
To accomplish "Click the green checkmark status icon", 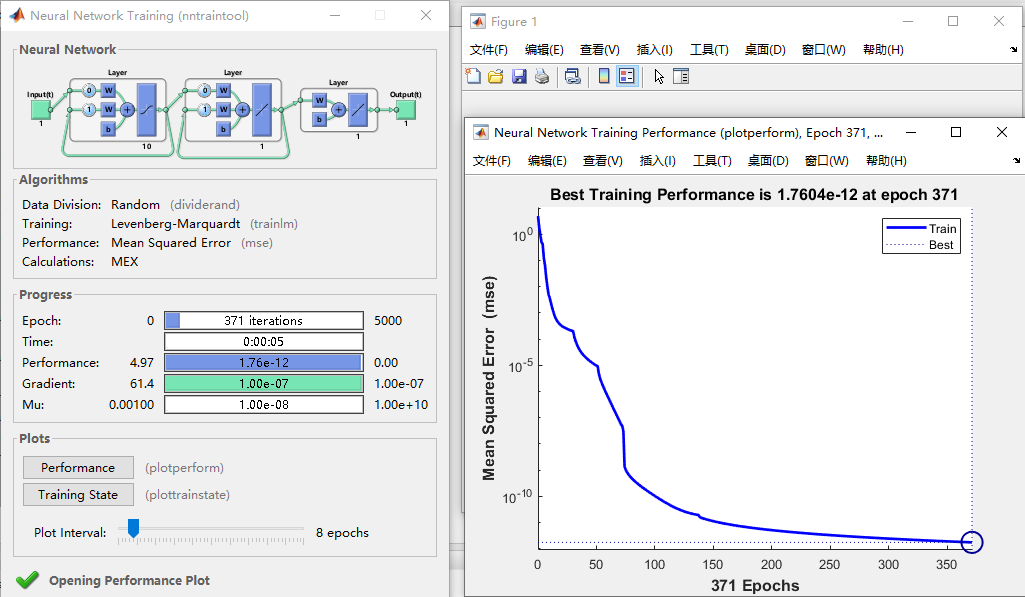I will 27,580.
